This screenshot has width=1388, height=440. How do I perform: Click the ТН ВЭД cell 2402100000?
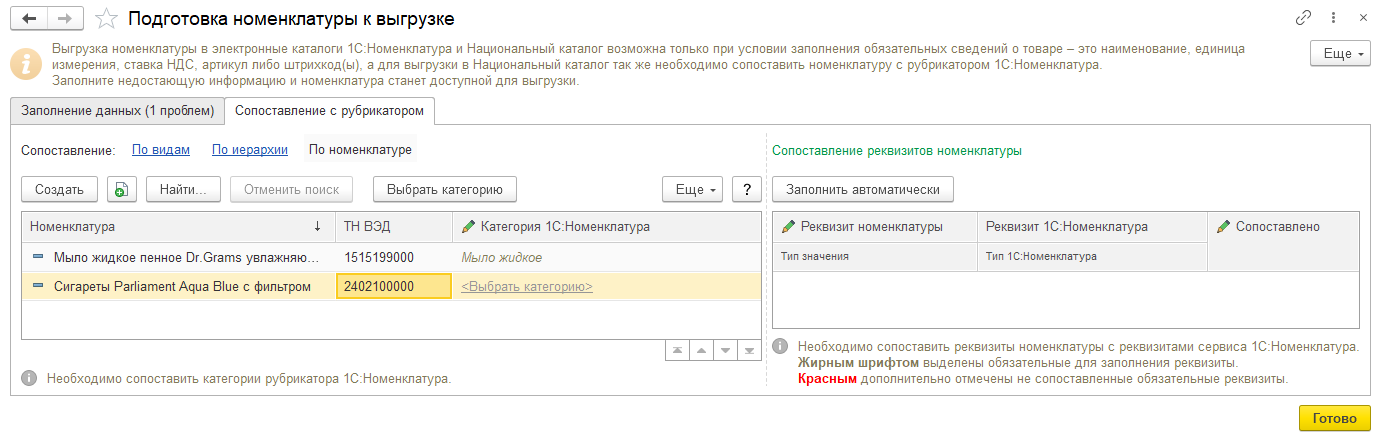(394, 287)
